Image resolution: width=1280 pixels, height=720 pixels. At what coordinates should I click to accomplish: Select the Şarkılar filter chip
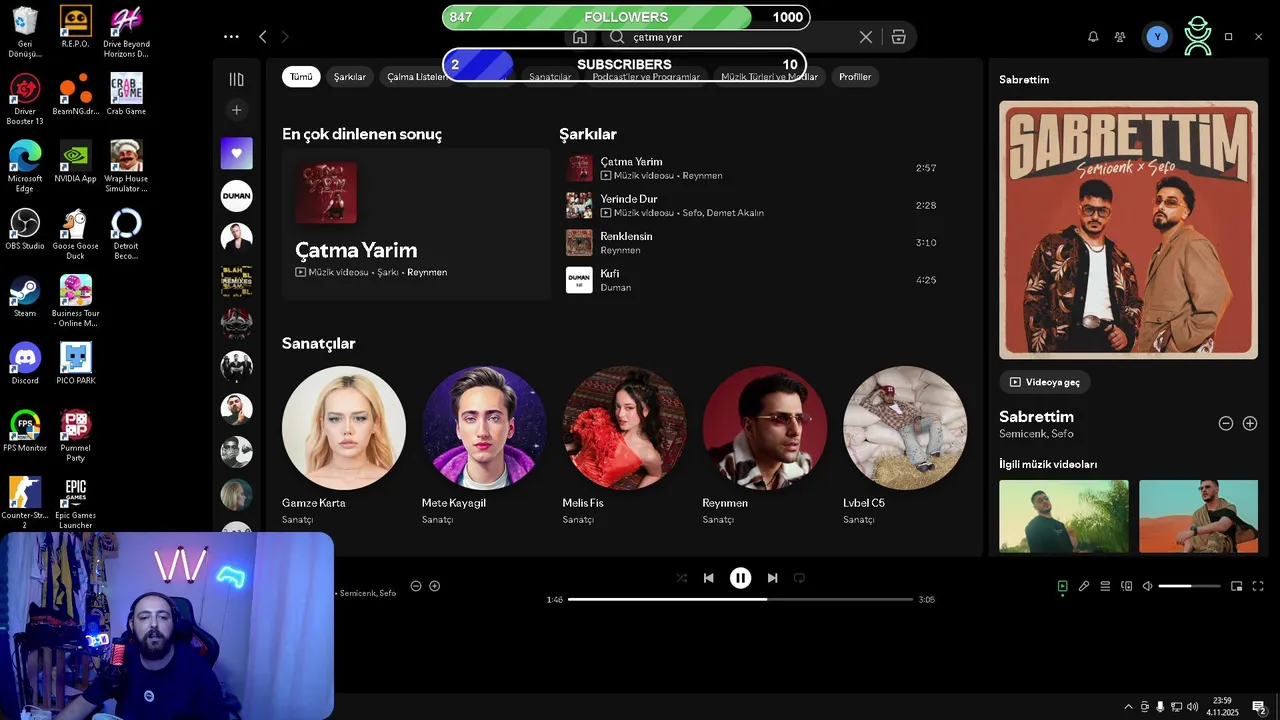coord(350,77)
